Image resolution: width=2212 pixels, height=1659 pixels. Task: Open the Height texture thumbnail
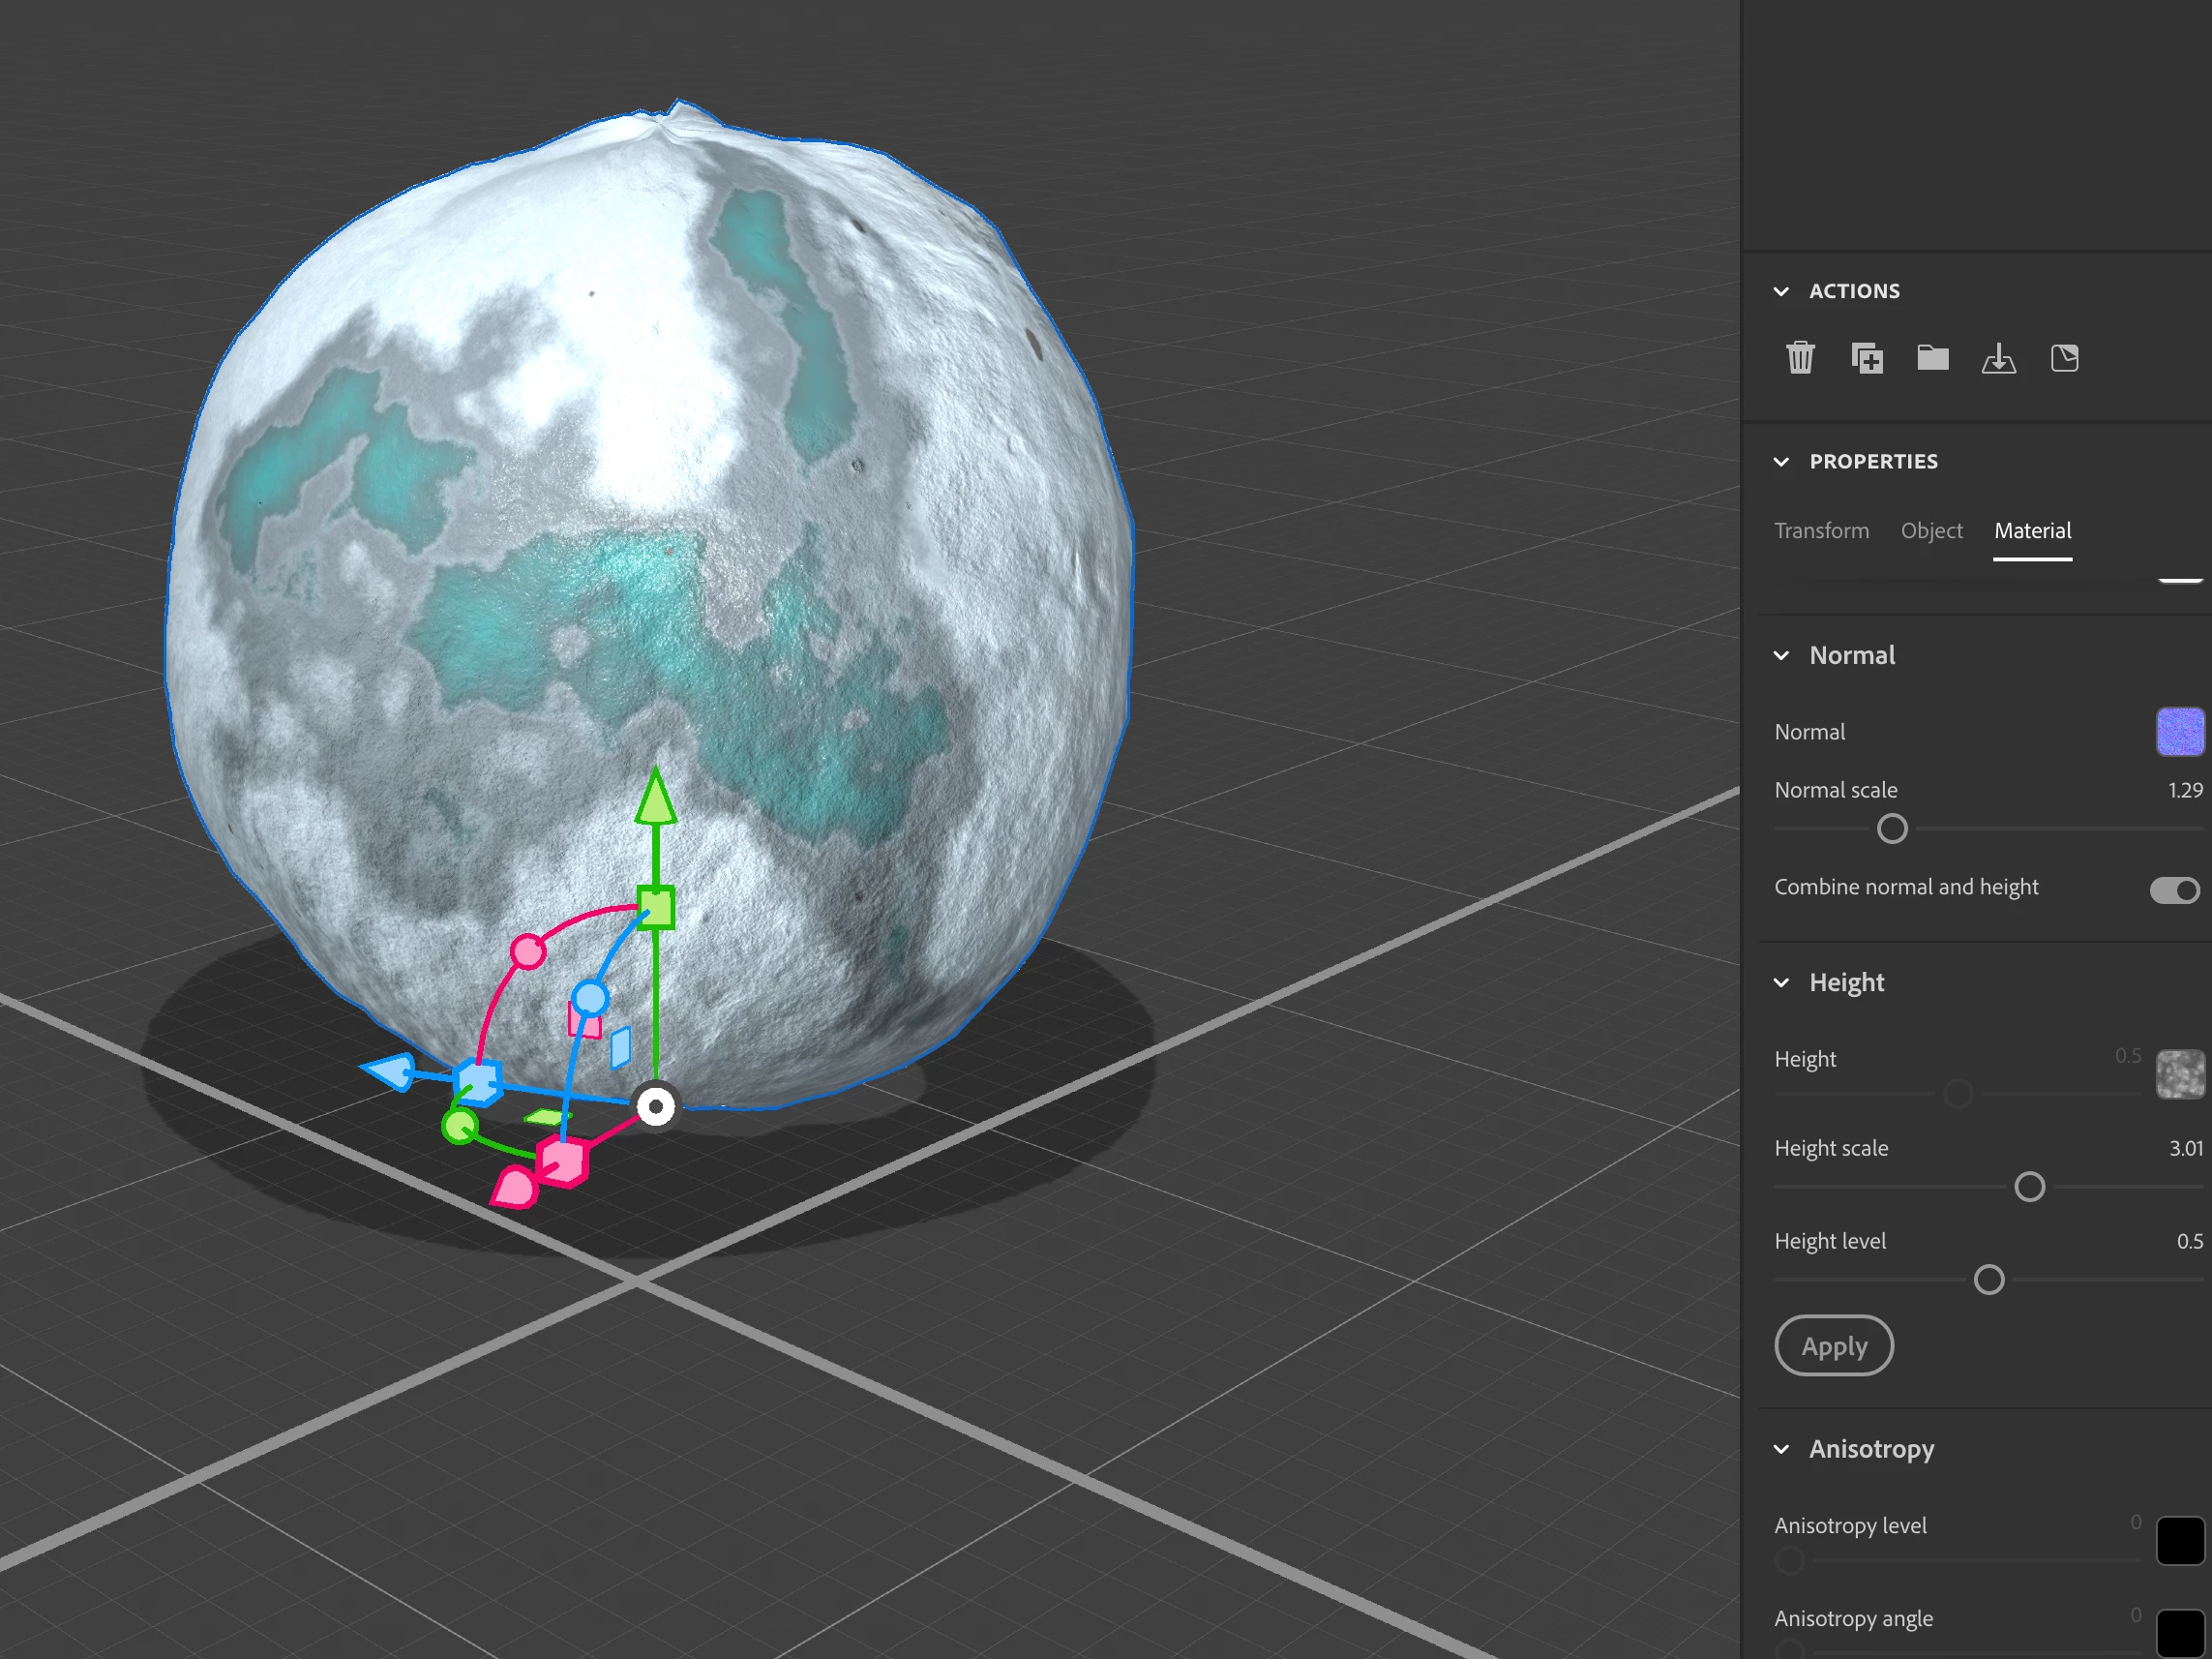coord(2179,1074)
